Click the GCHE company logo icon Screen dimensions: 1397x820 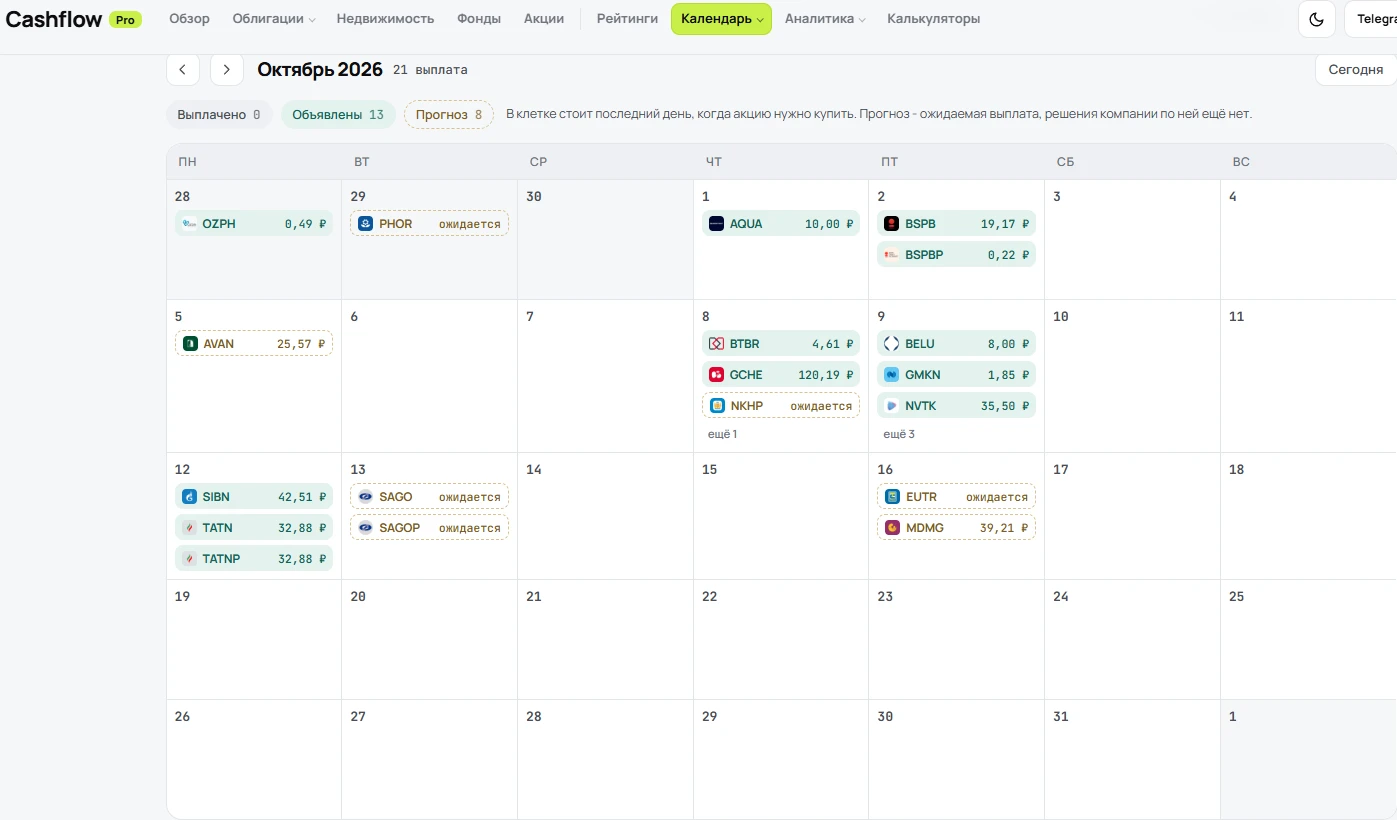tap(716, 375)
